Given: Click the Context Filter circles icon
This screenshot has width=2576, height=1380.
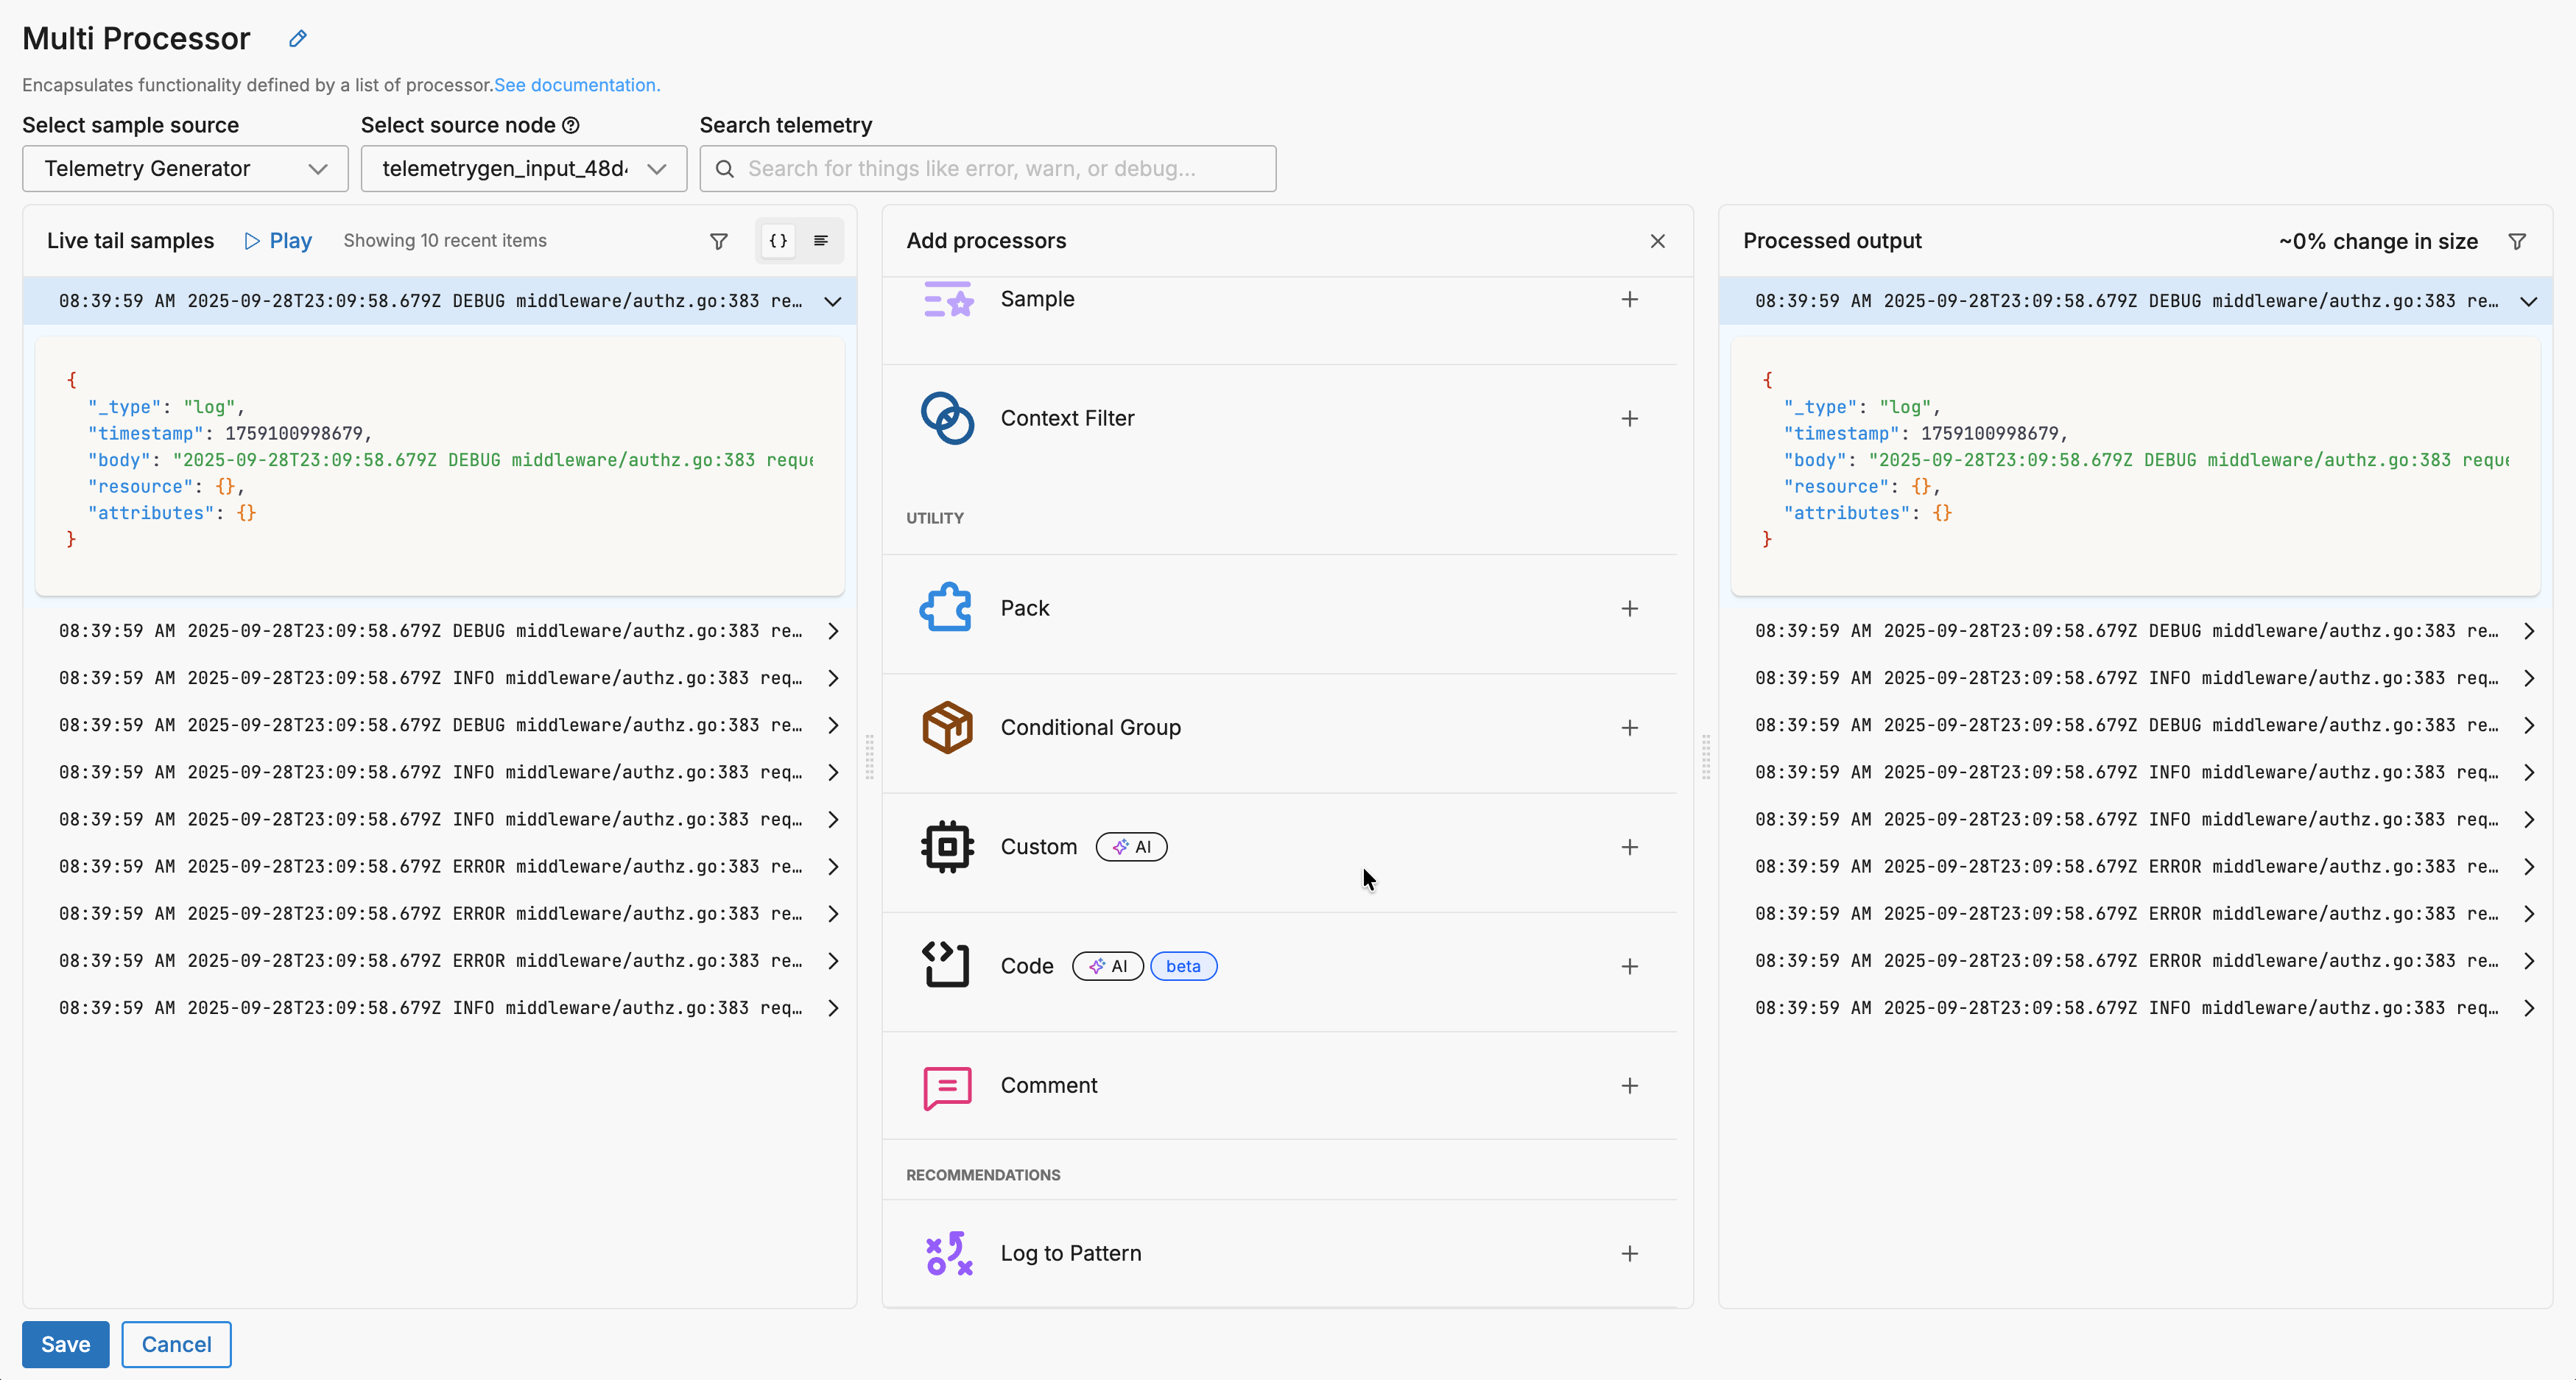Looking at the screenshot, I should (x=946, y=418).
